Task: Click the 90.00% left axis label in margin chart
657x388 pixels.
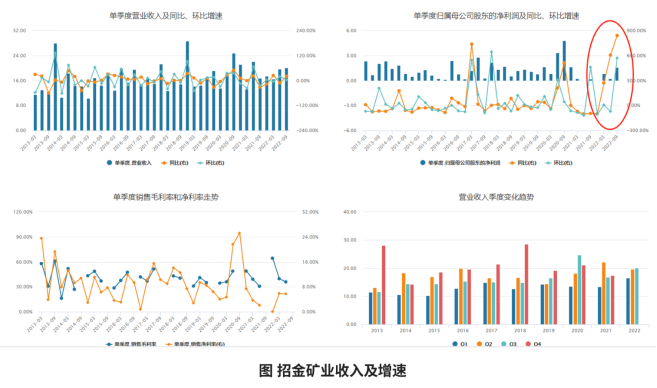Action: pos(24,237)
